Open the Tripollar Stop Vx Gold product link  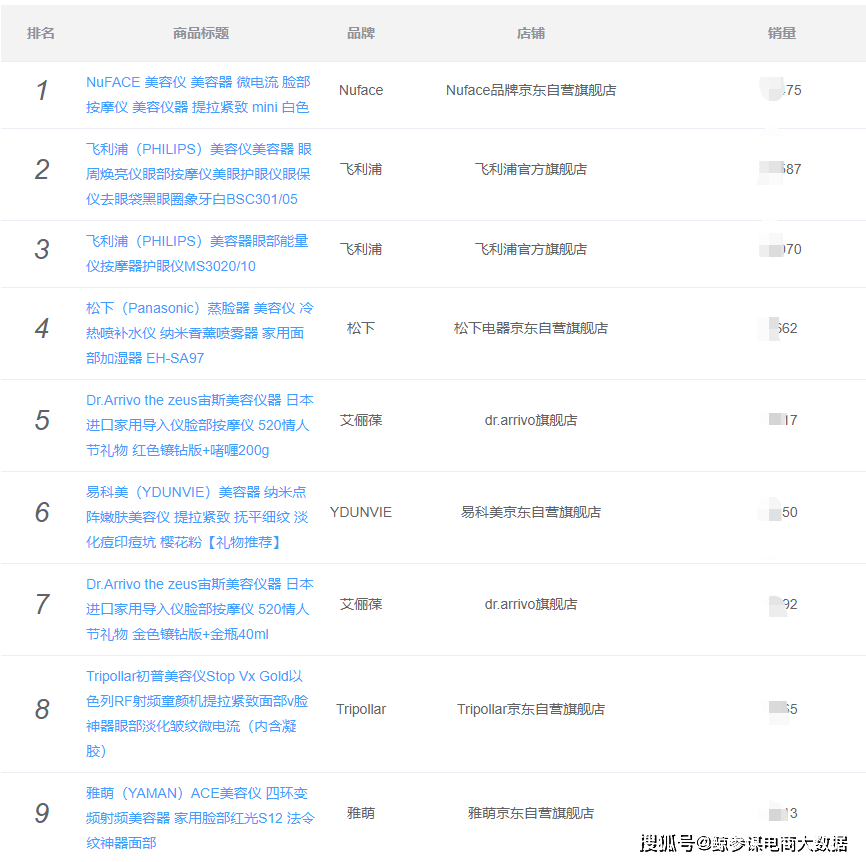click(197, 713)
